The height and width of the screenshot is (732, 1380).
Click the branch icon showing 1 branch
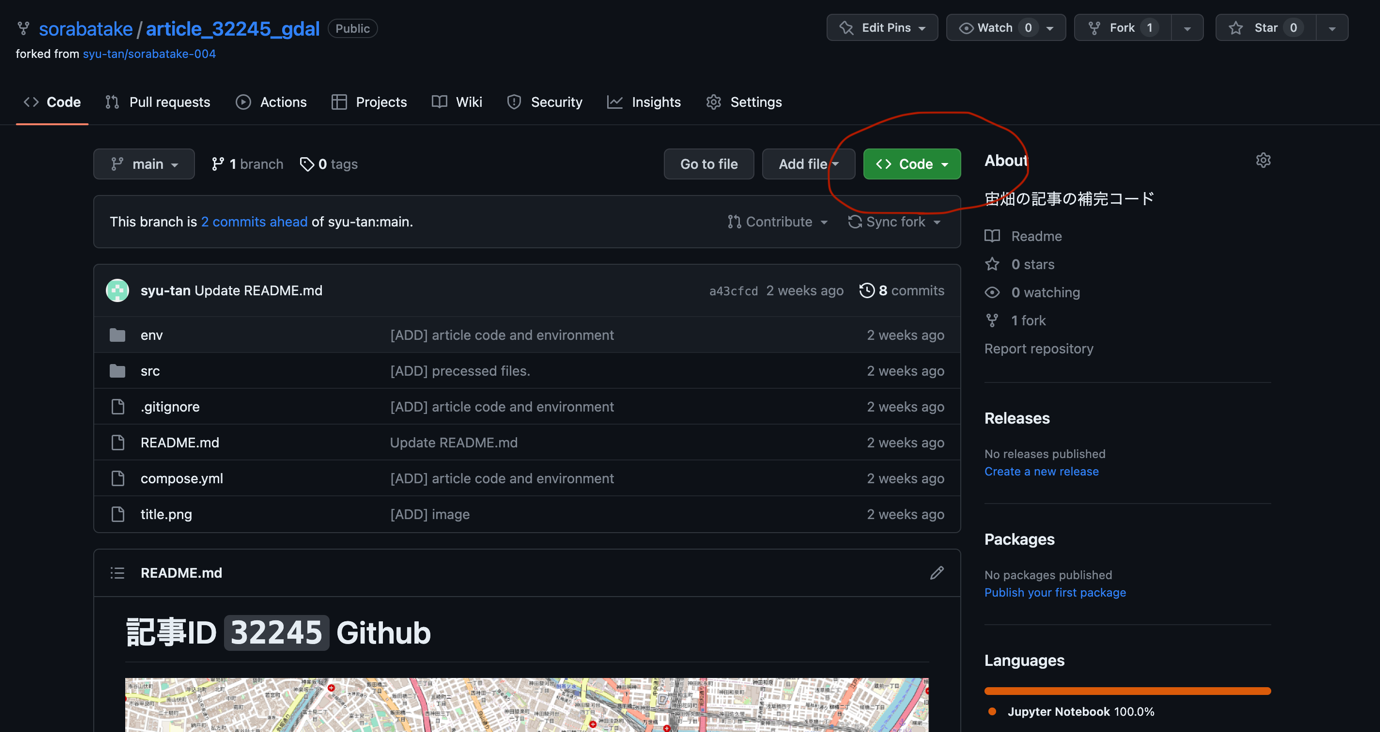click(x=218, y=164)
